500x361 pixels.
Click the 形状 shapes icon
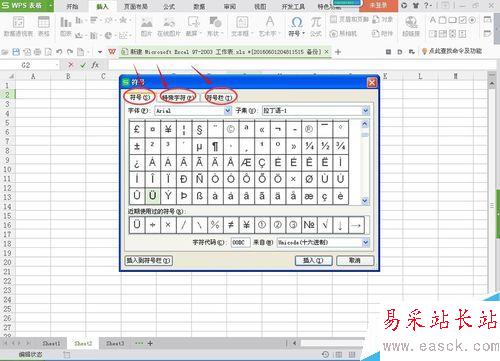pos(215,23)
